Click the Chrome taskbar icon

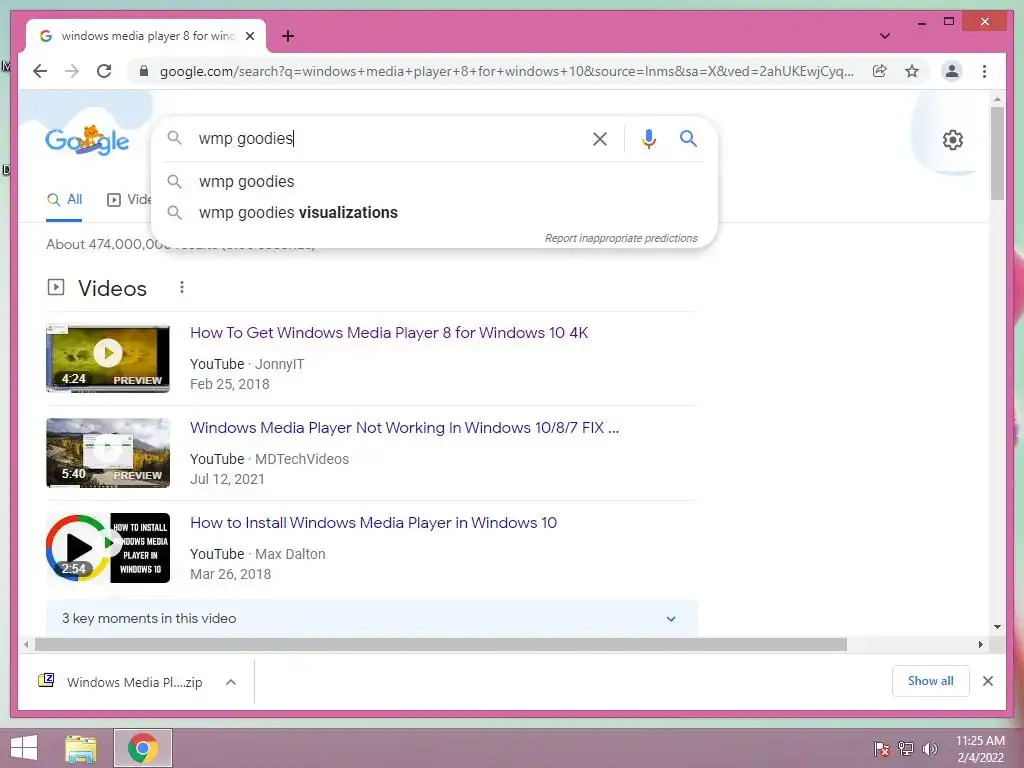[x=143, y=748]
